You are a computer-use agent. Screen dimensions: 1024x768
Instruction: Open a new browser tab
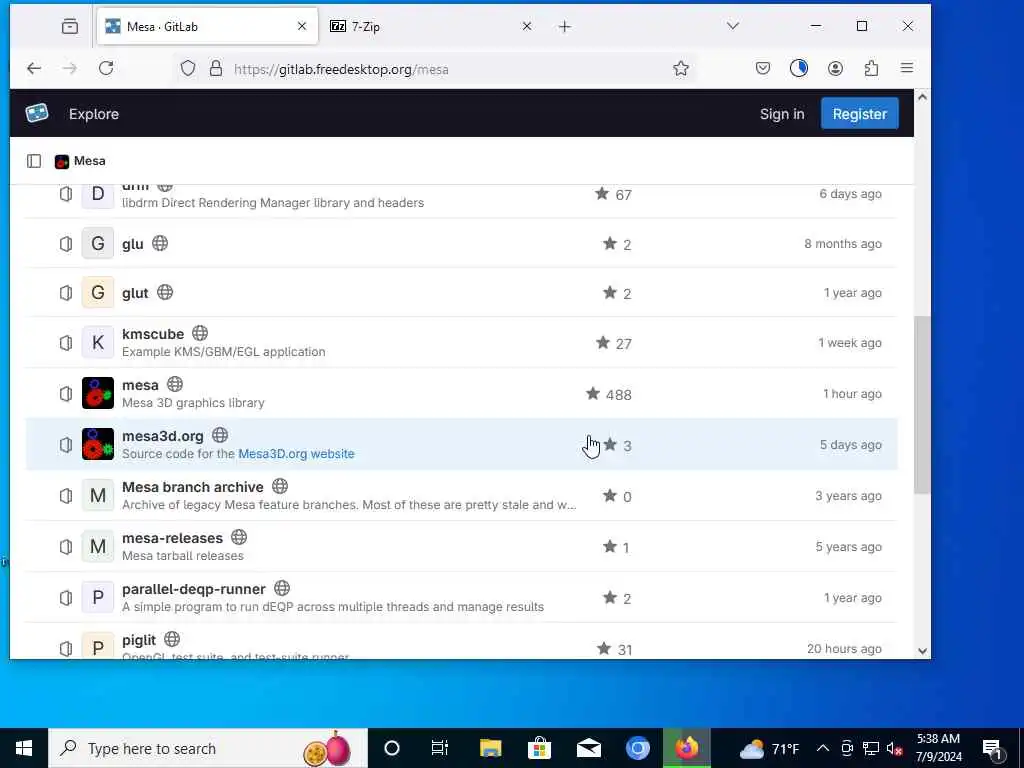(x=565, y=26)
